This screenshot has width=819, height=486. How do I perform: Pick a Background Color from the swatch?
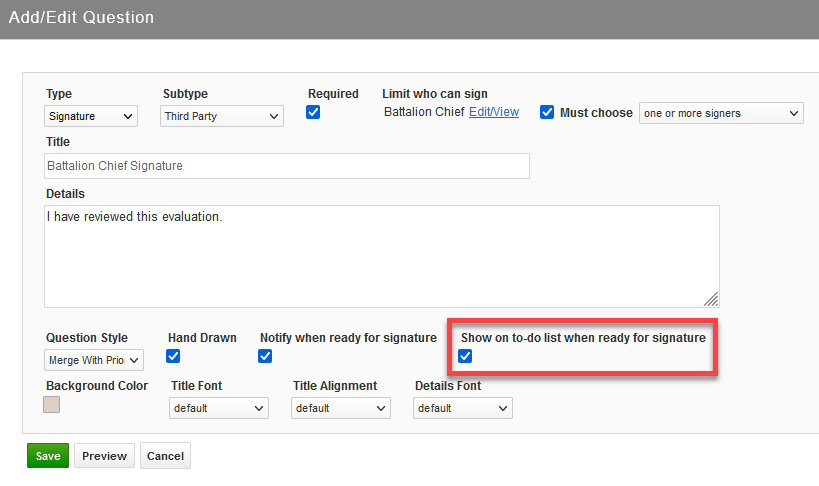pyautogui.click(x=51, y=404)
